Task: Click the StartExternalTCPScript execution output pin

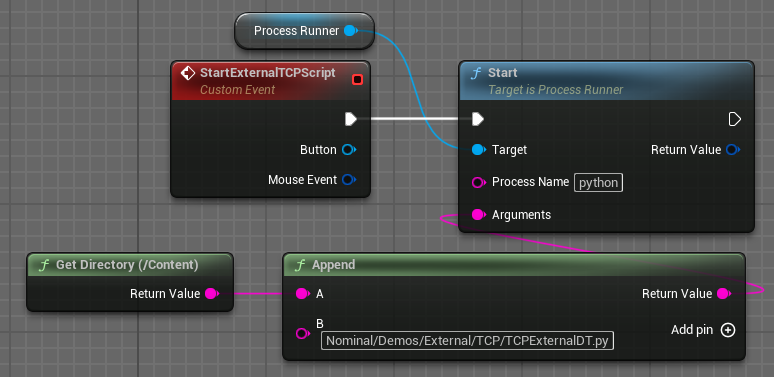Action: point(351,119)
